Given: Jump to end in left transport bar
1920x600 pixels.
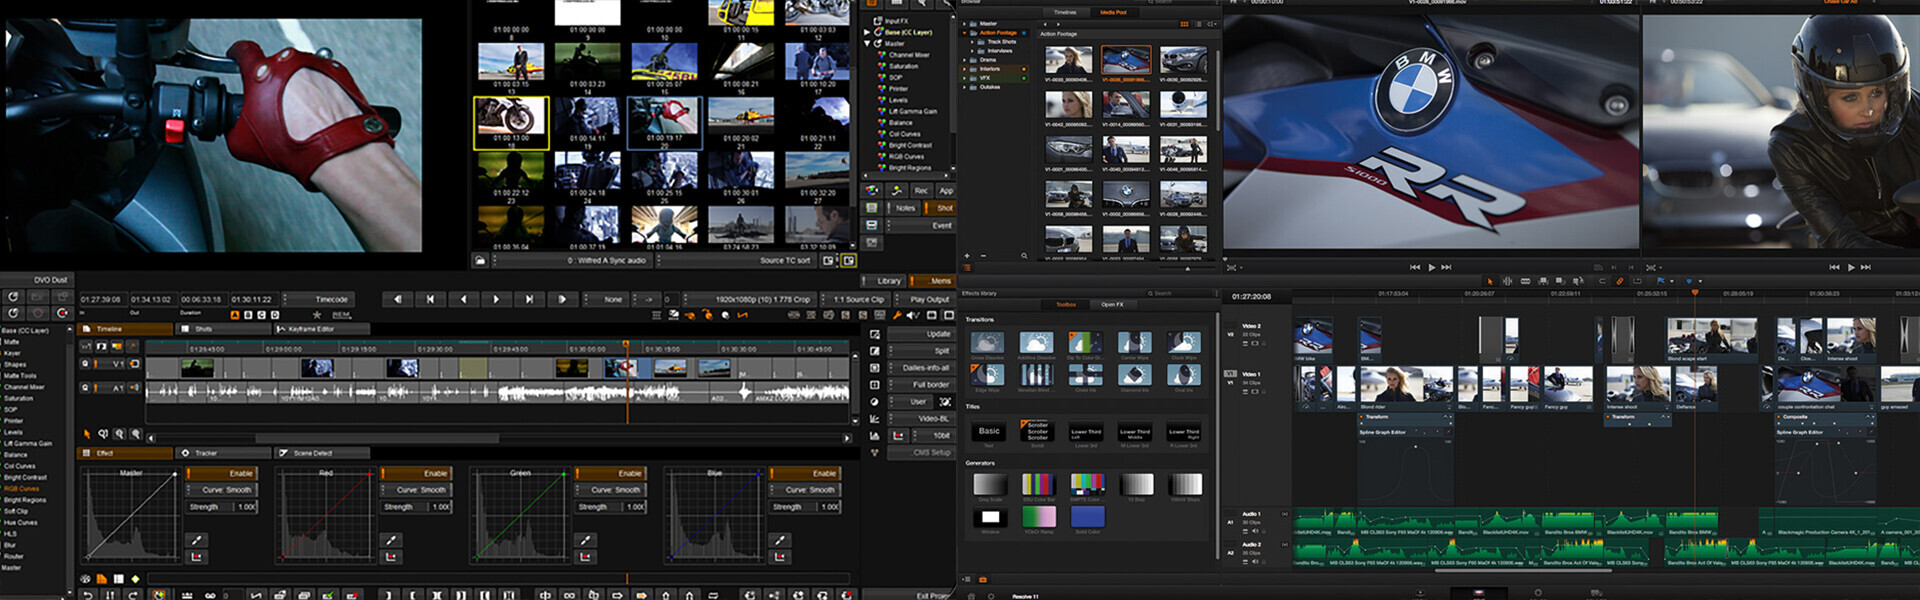Looking at the screenshot, I should click(x=529, y=299).
